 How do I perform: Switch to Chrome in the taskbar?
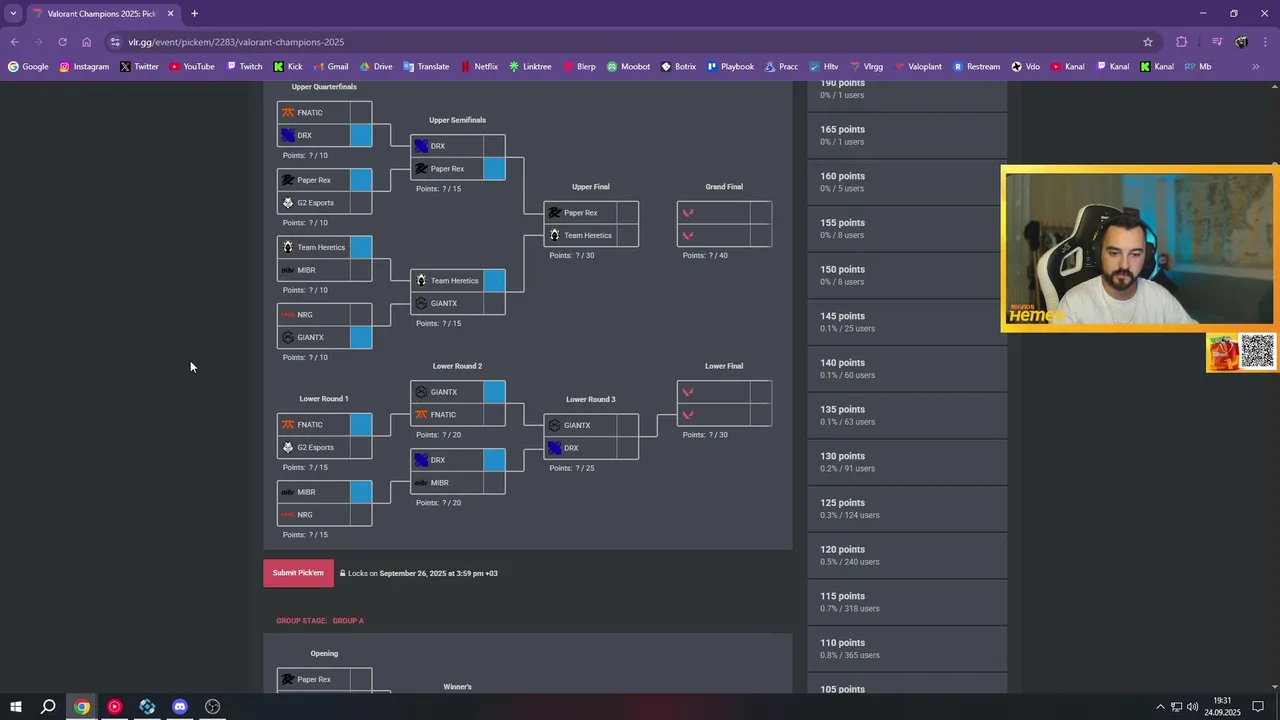(82, 707)
